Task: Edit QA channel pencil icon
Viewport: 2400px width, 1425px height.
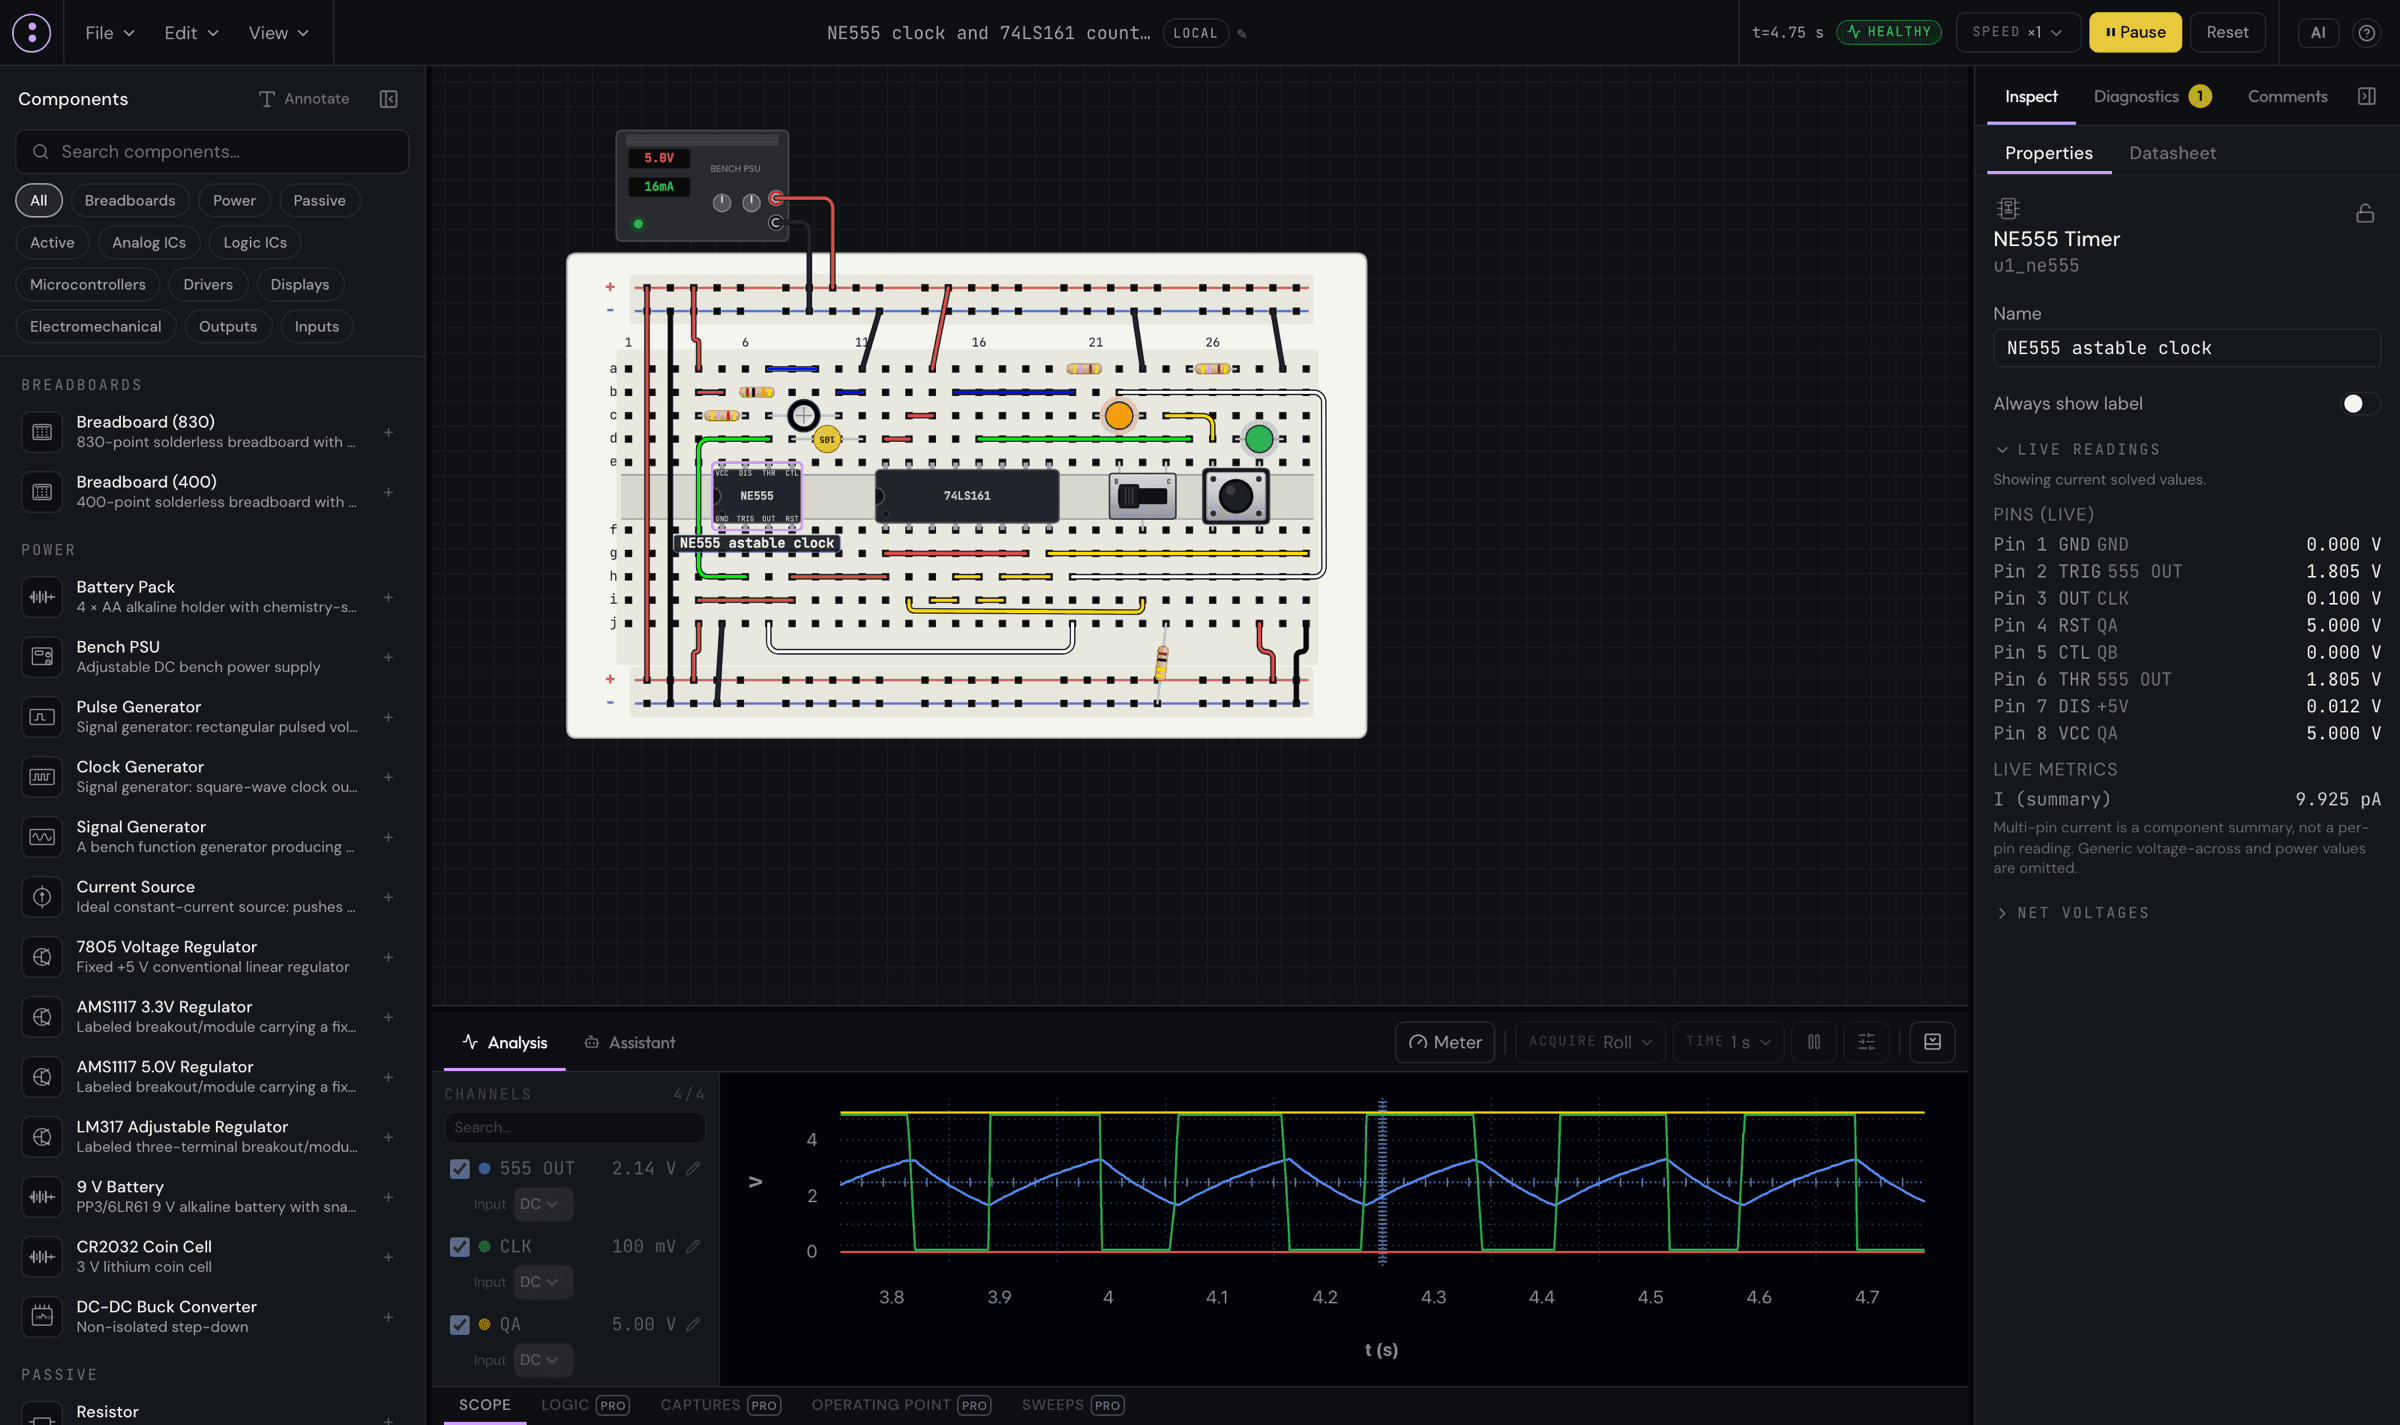Action: pos(693,1324)
